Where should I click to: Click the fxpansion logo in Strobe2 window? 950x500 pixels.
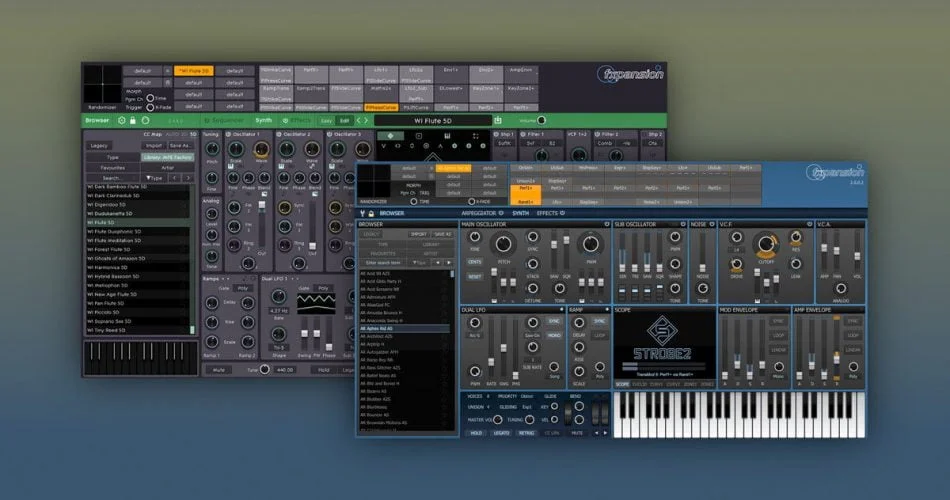coord(834,172)
